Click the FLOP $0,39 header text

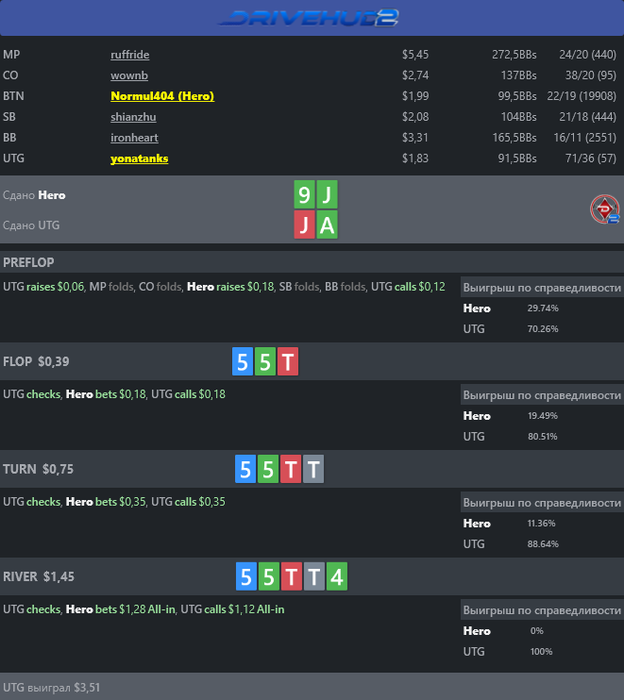click(36, 361)
